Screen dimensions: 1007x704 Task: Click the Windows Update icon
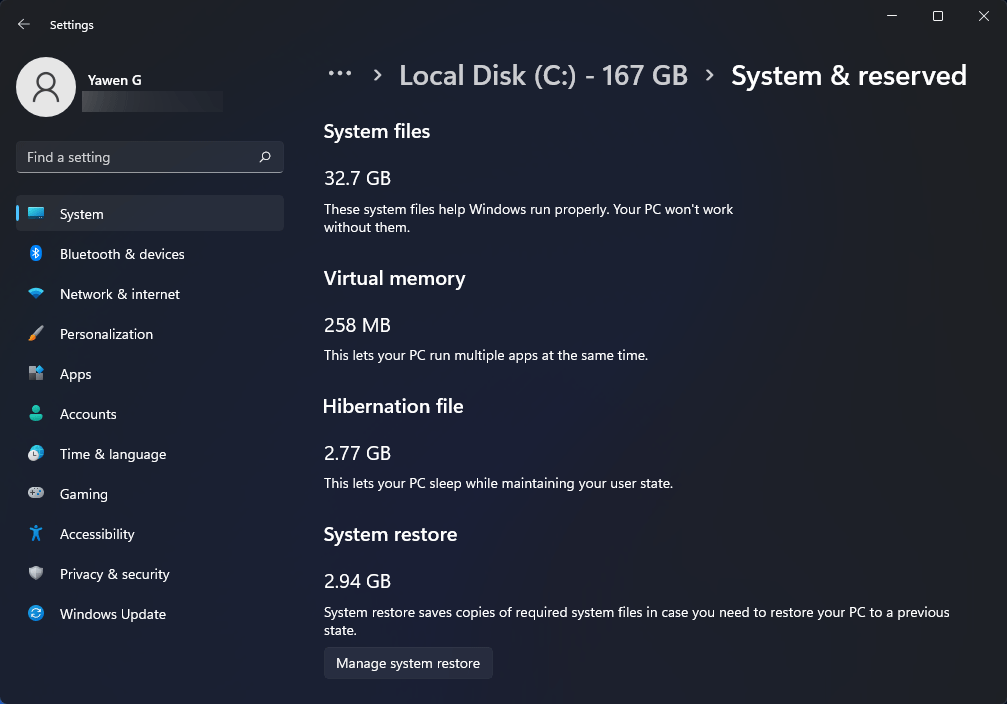(37, 614)
